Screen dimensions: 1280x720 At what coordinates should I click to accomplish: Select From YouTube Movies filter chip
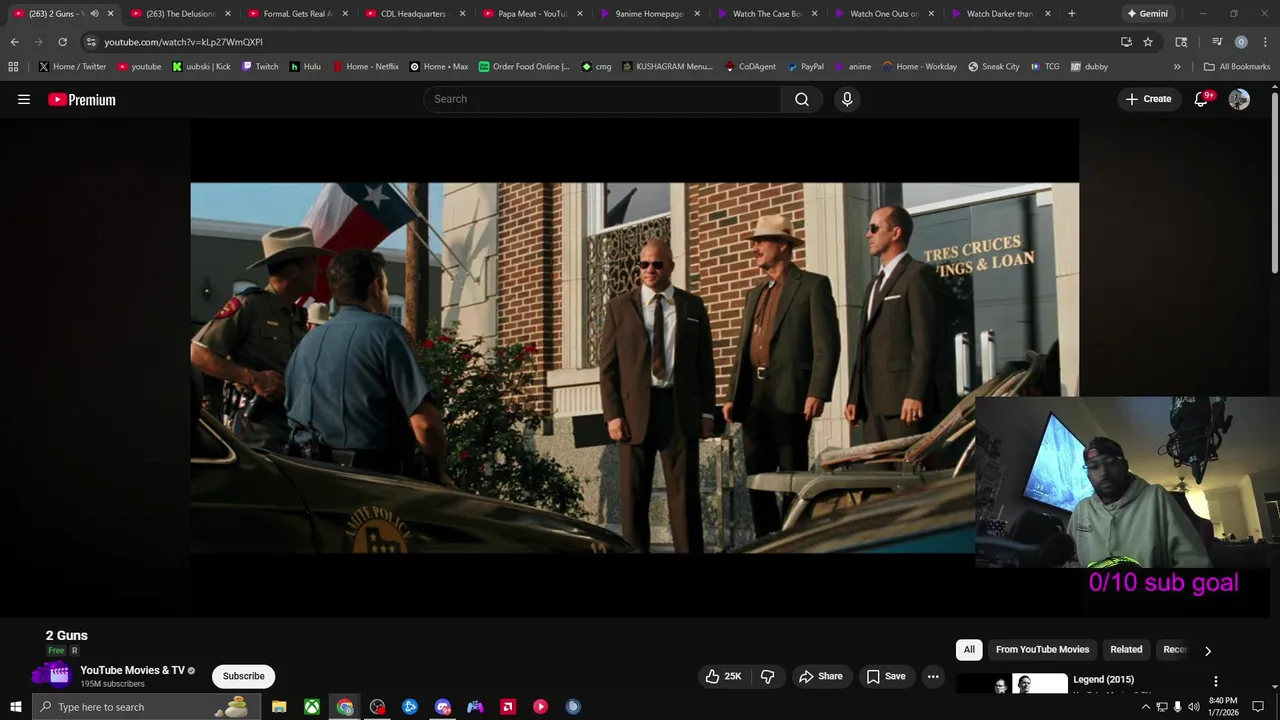[1042, 650]
